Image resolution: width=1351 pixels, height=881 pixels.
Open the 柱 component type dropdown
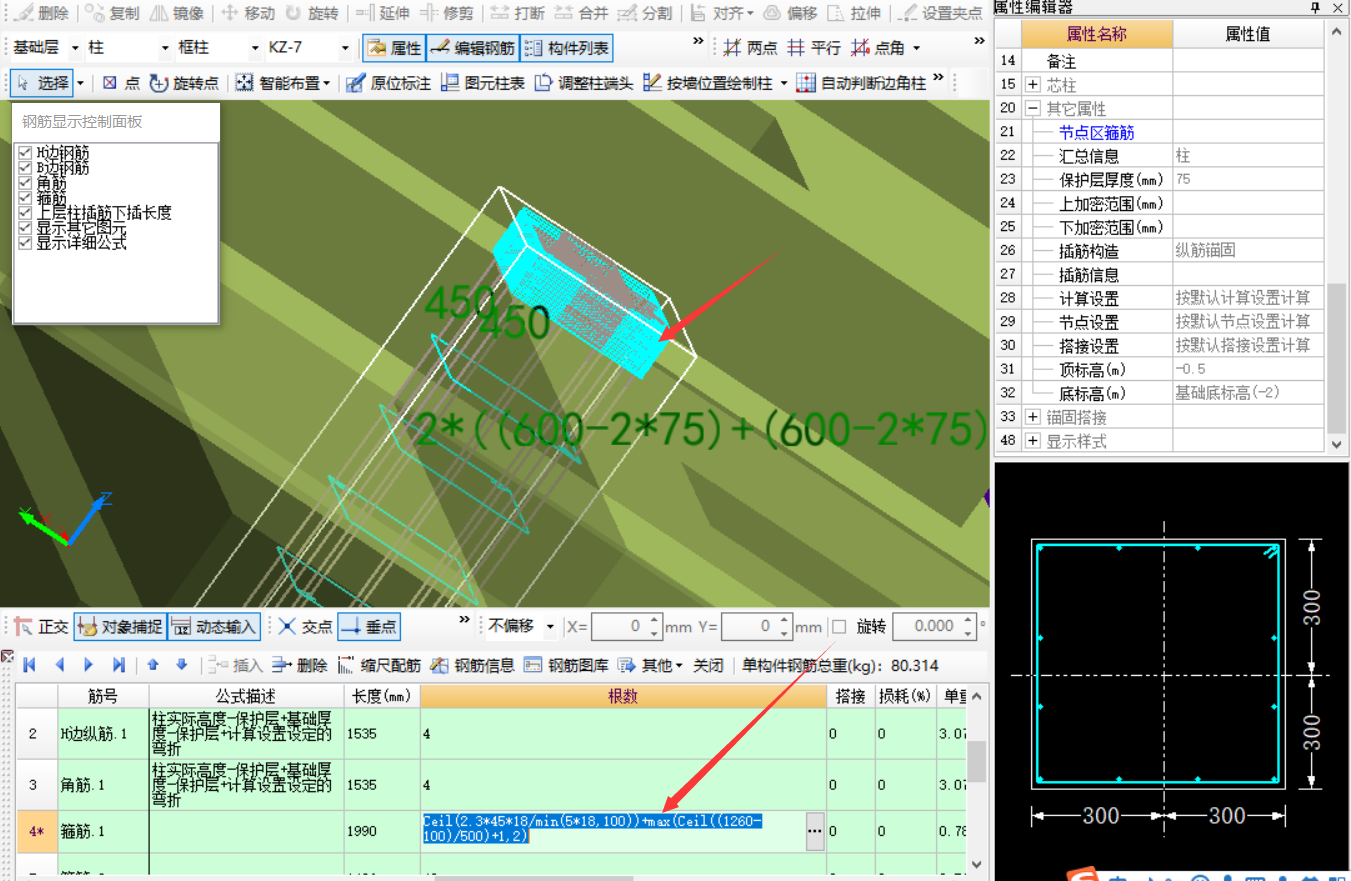[x=164, y=48]
